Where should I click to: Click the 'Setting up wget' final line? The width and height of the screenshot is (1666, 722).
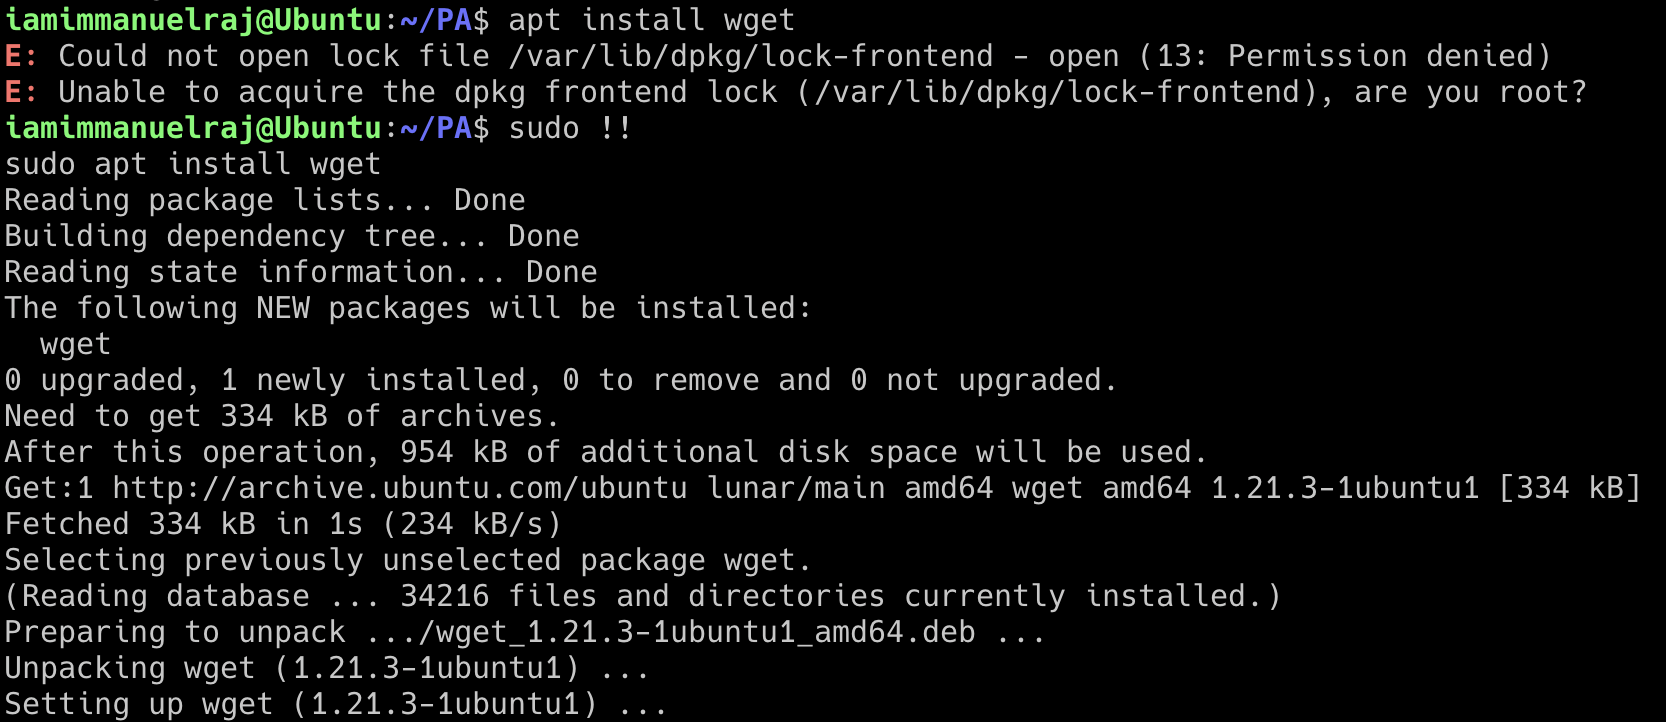click(336, 704)
